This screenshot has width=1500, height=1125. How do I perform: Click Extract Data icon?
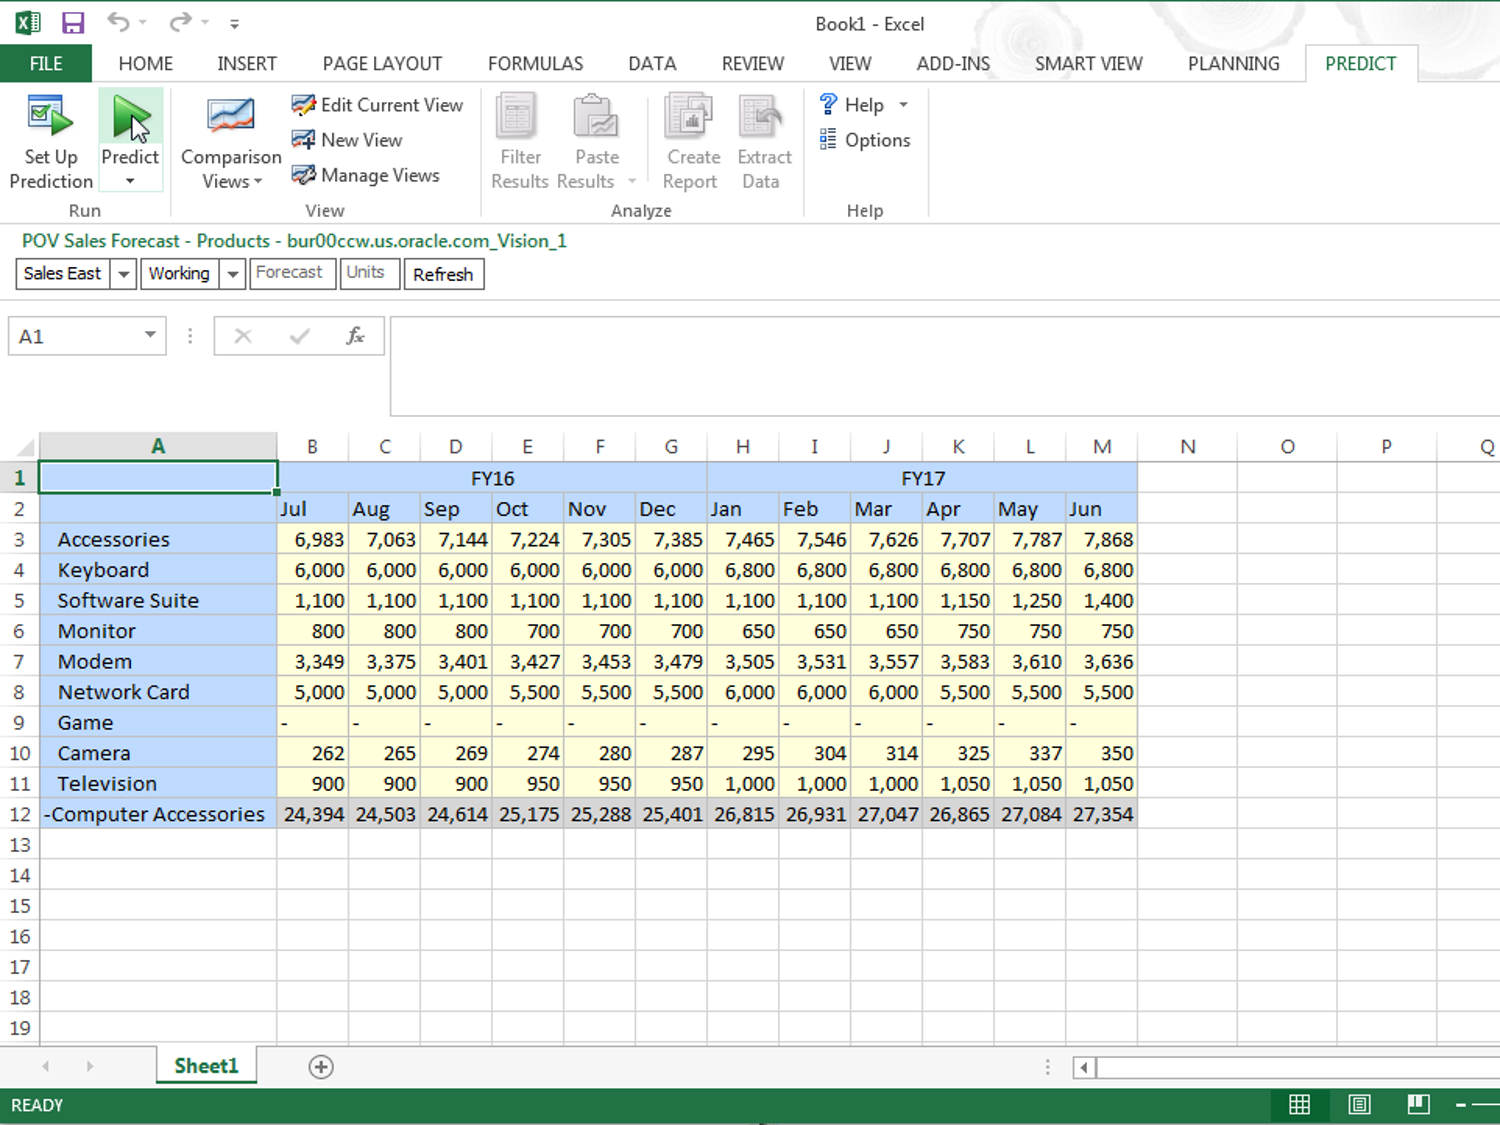(x=761, y=117)
